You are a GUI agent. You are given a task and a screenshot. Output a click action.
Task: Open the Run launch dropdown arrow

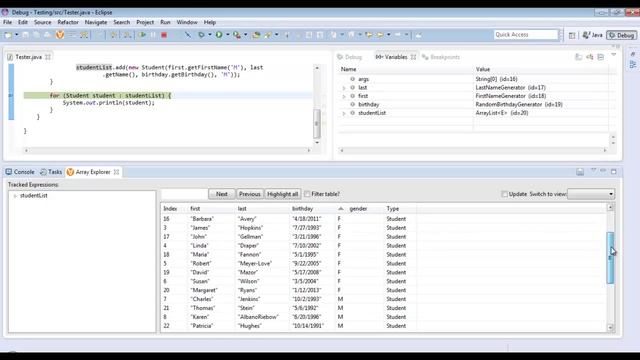tap(228, 35)
